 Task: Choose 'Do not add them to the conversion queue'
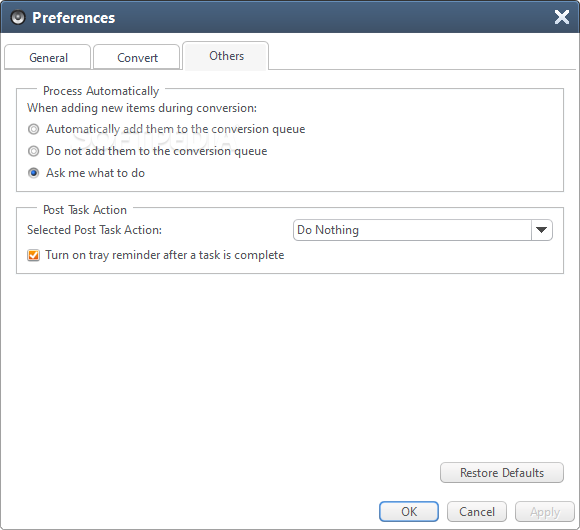coord(33,151)
